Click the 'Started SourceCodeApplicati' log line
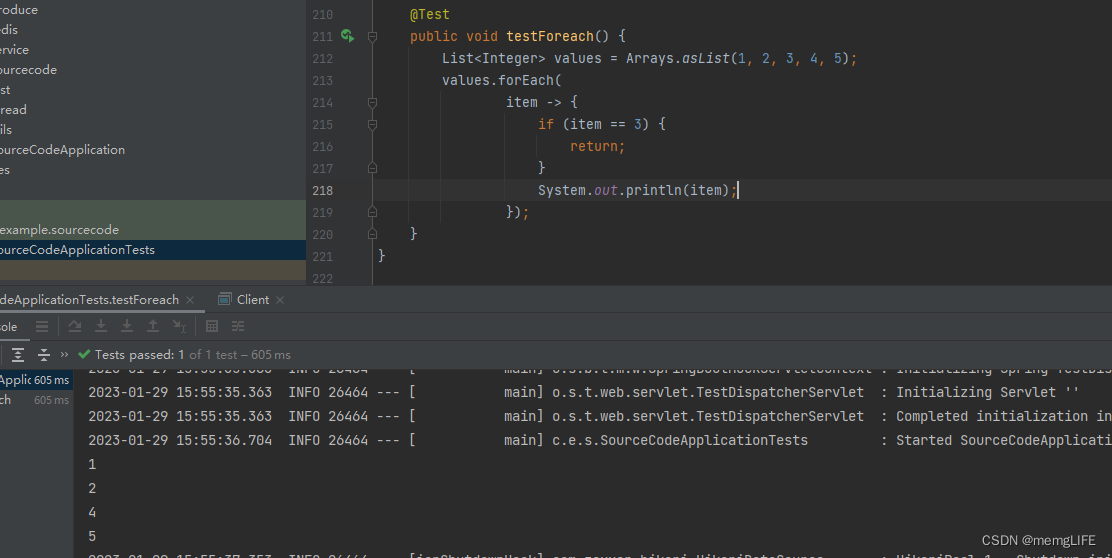1112x558 pixels. coord(1003,440)
